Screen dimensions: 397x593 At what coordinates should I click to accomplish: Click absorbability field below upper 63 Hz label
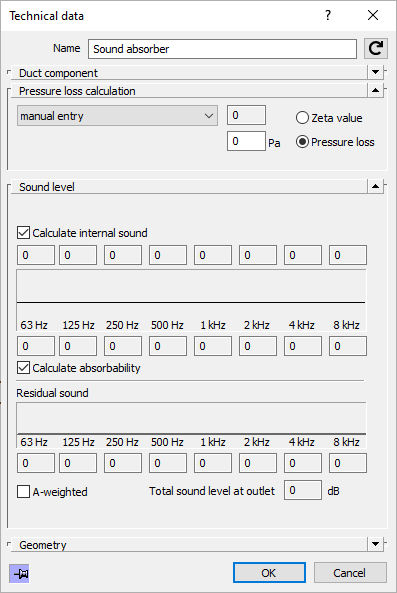pyautogui.click(x=36, y=346)
